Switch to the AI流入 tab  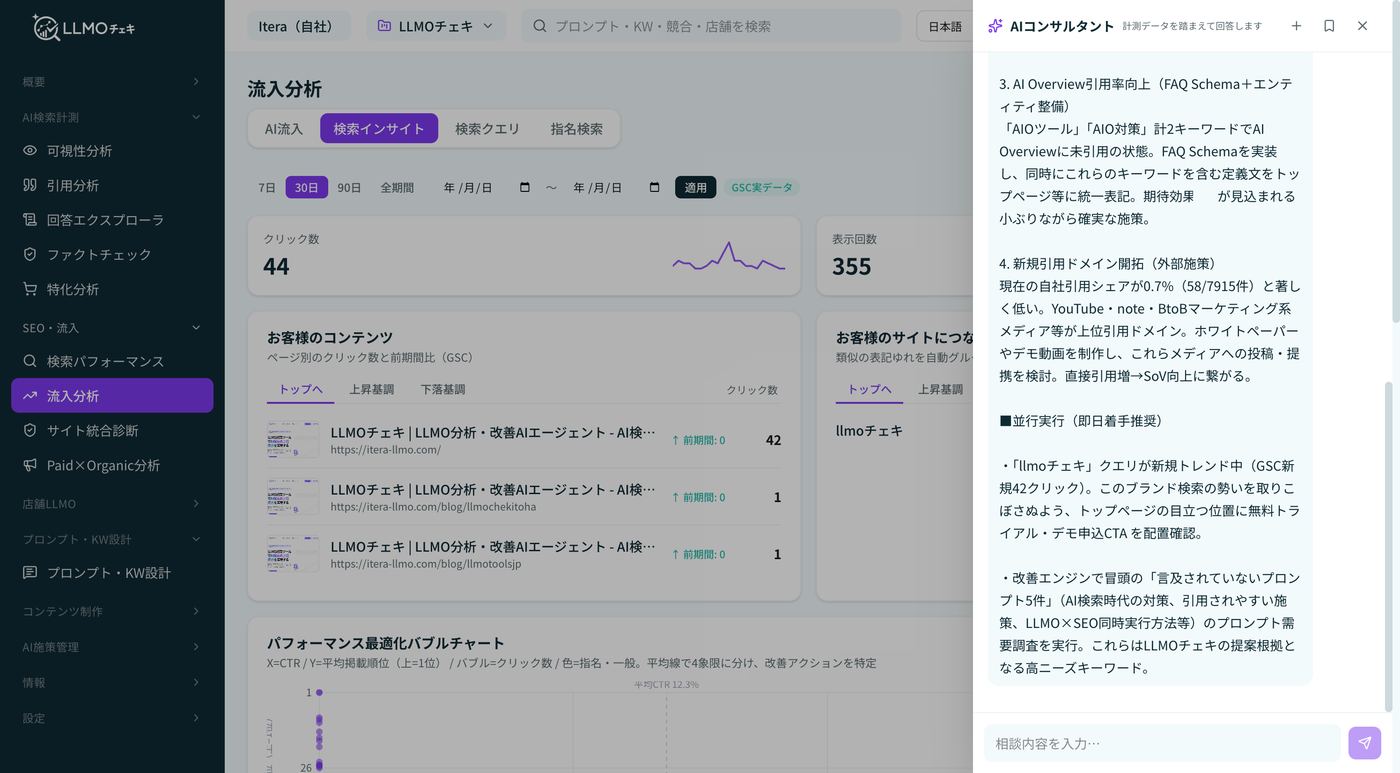pyautogui.click(x=284, y=129)
